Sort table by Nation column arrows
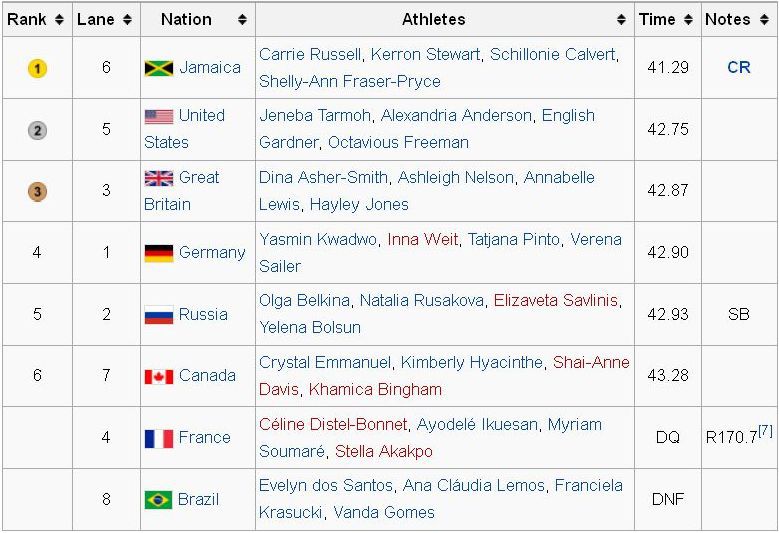 click(242, 20)
